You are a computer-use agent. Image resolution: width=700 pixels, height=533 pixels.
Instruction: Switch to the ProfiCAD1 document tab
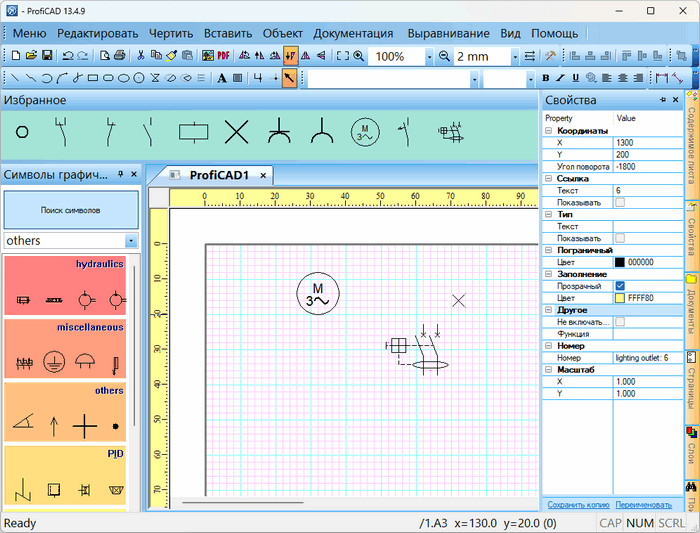(x=218, y=174)
